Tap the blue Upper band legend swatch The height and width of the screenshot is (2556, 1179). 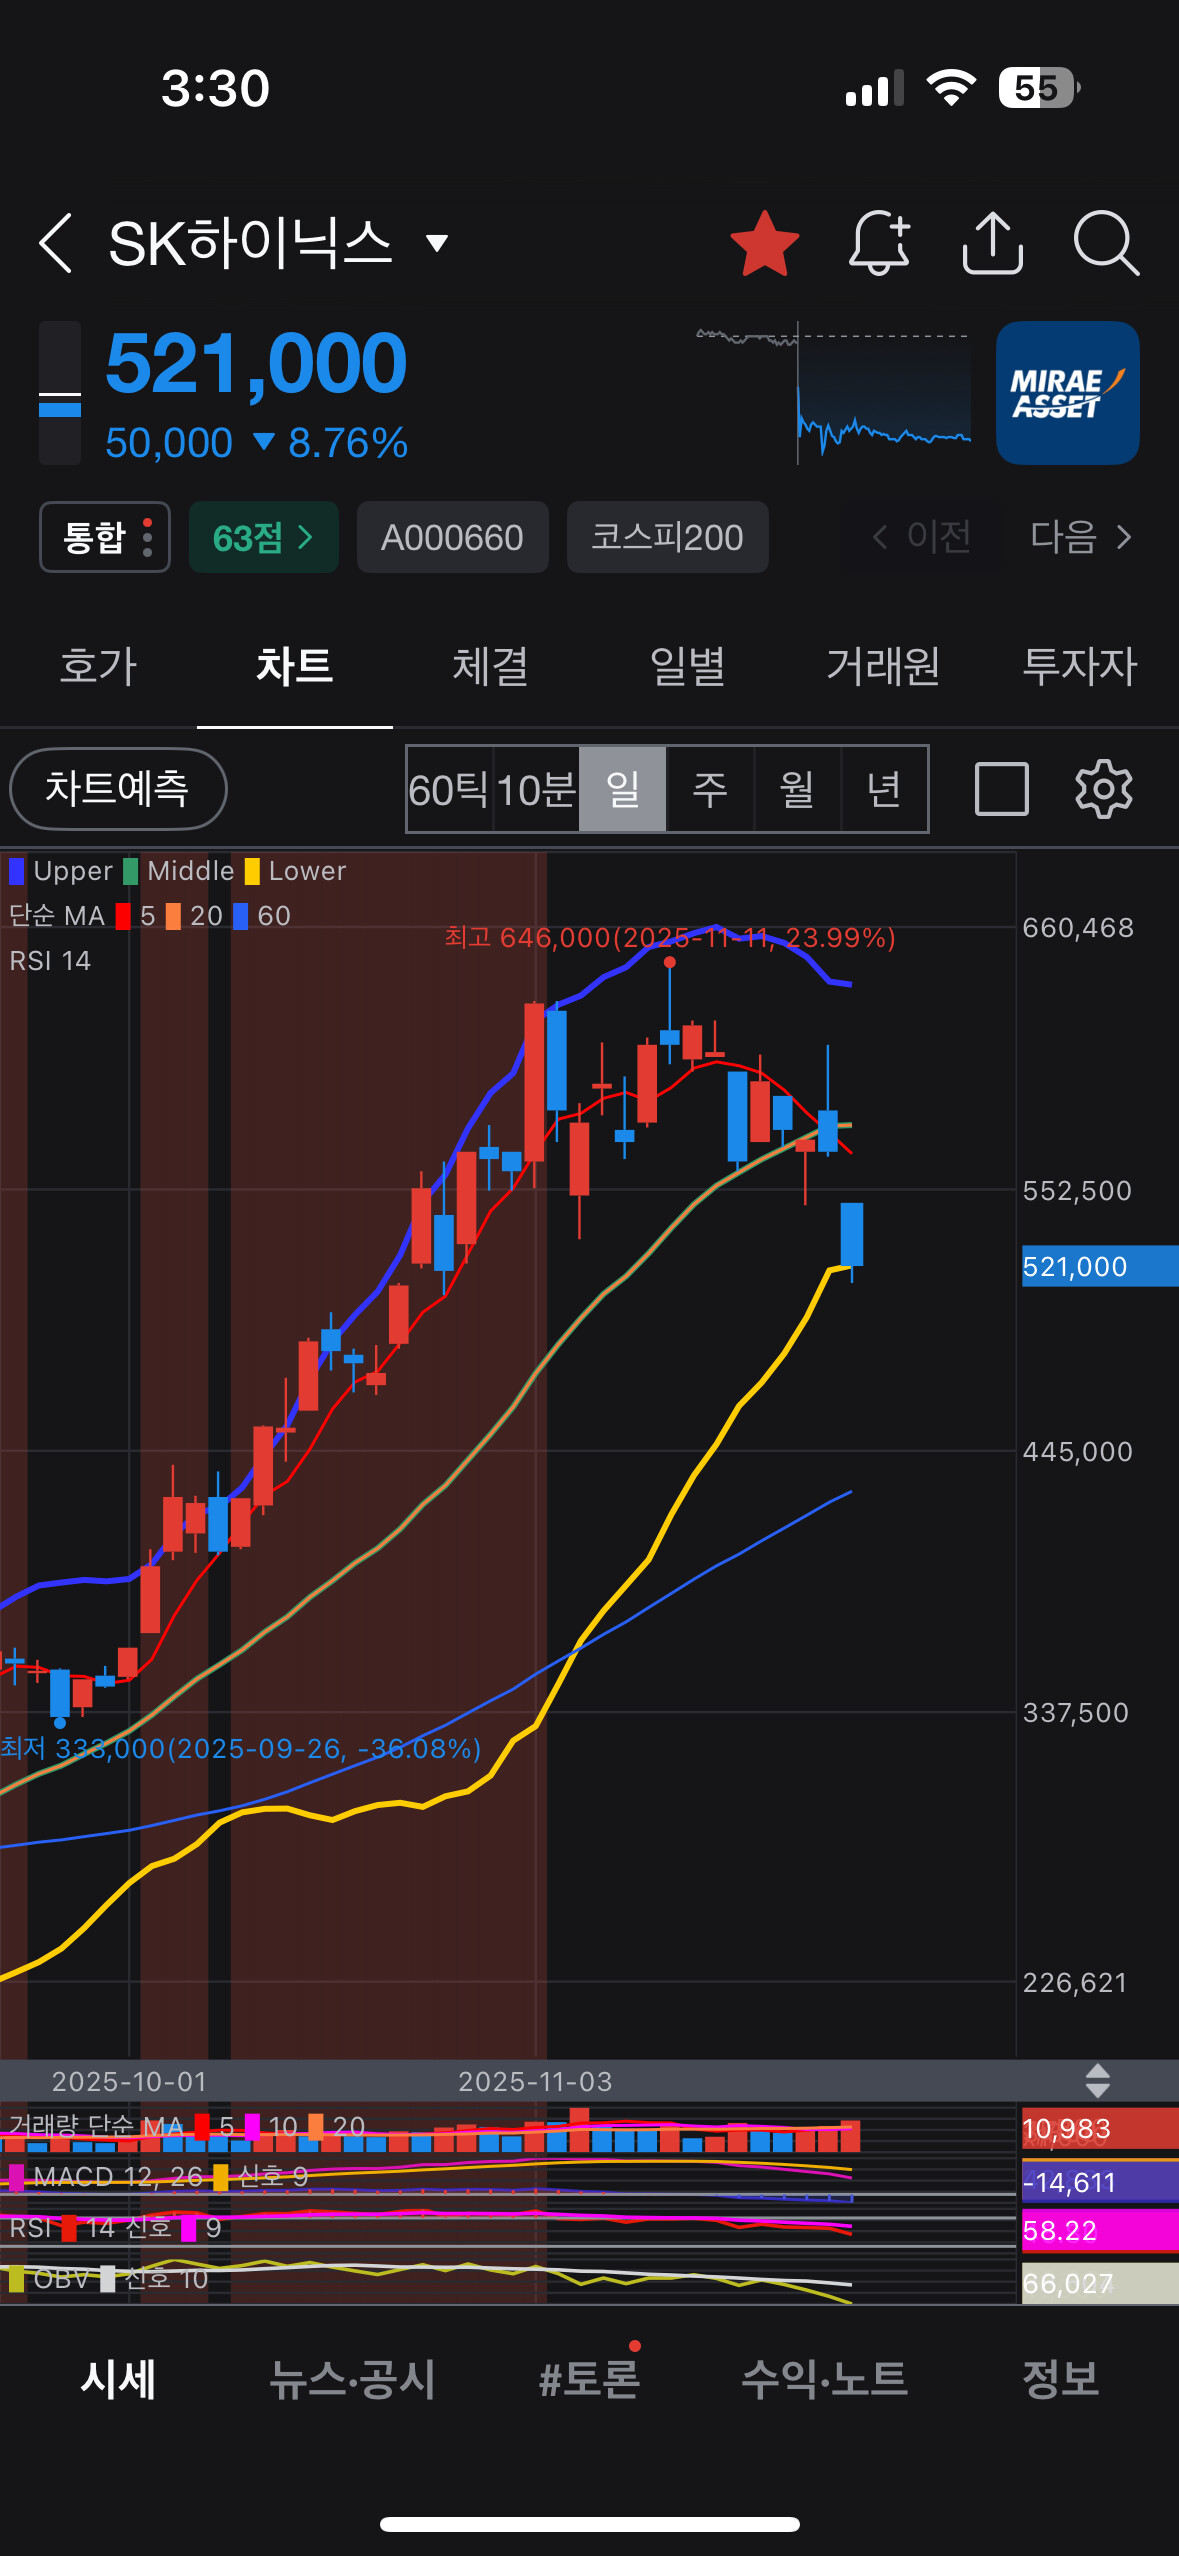17,871
